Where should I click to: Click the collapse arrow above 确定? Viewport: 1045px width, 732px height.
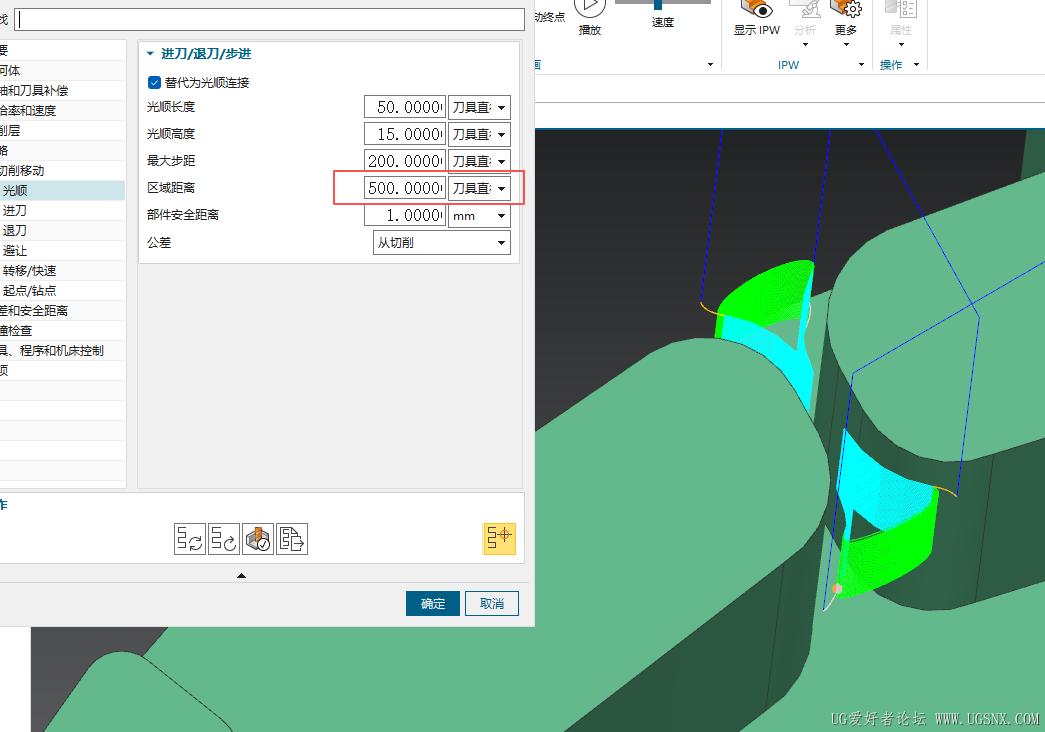tap(241, 576)
